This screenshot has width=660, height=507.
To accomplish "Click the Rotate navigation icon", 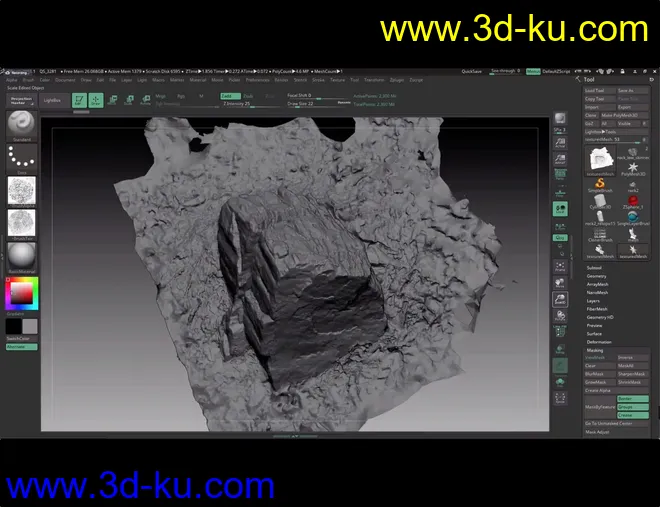I will pyautogui.click(x=560, y=316).
